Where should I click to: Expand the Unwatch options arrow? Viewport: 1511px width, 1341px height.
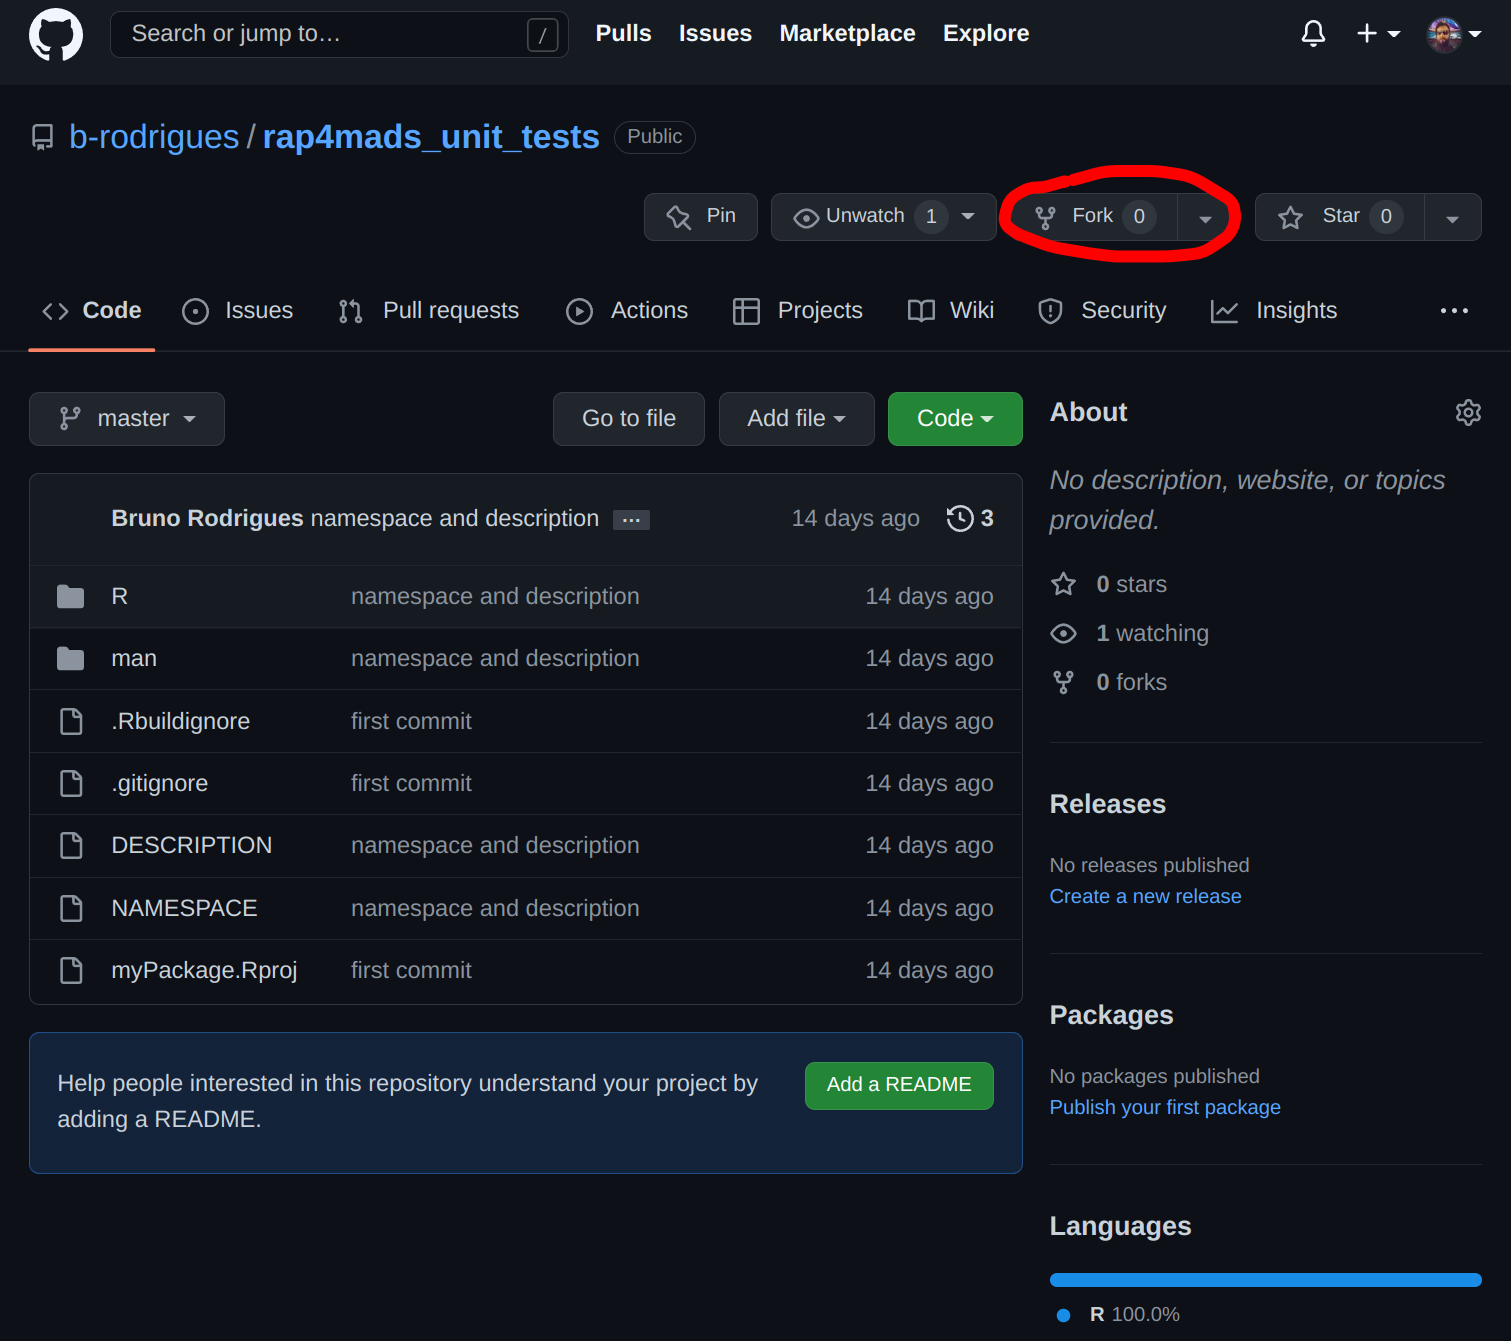[x=968, y=217]
